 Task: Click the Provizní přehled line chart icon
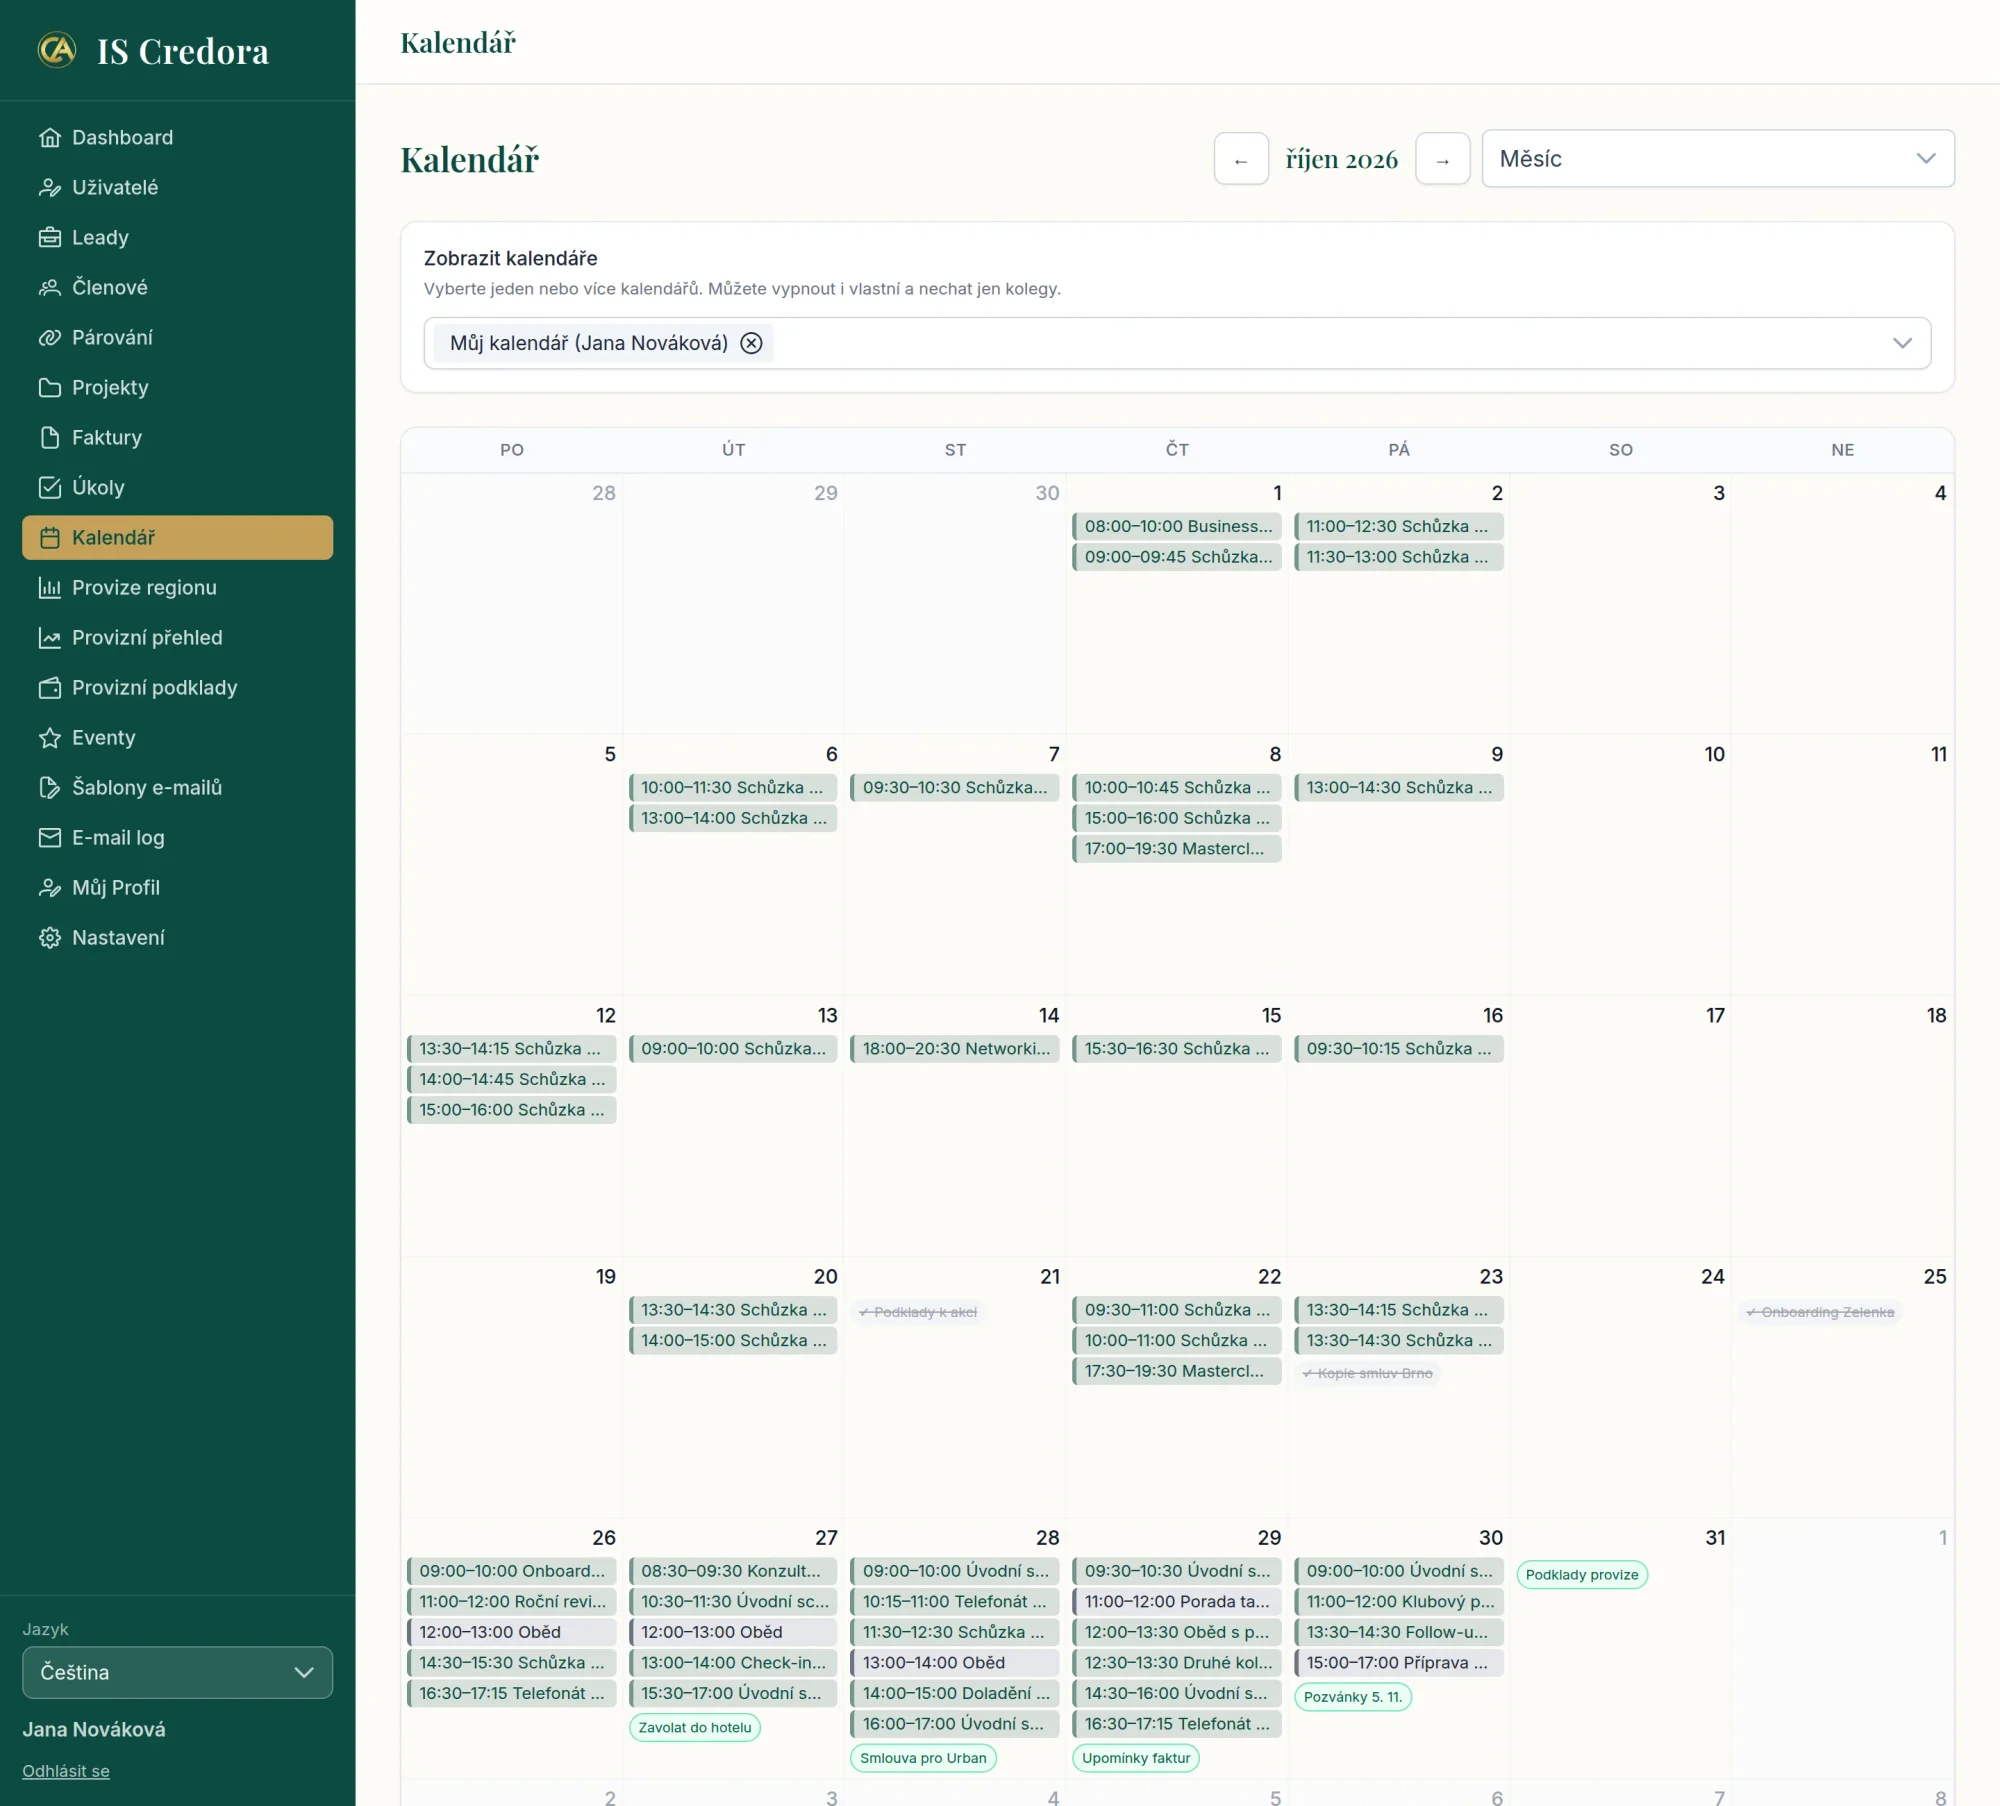click(x=50, y=637)
